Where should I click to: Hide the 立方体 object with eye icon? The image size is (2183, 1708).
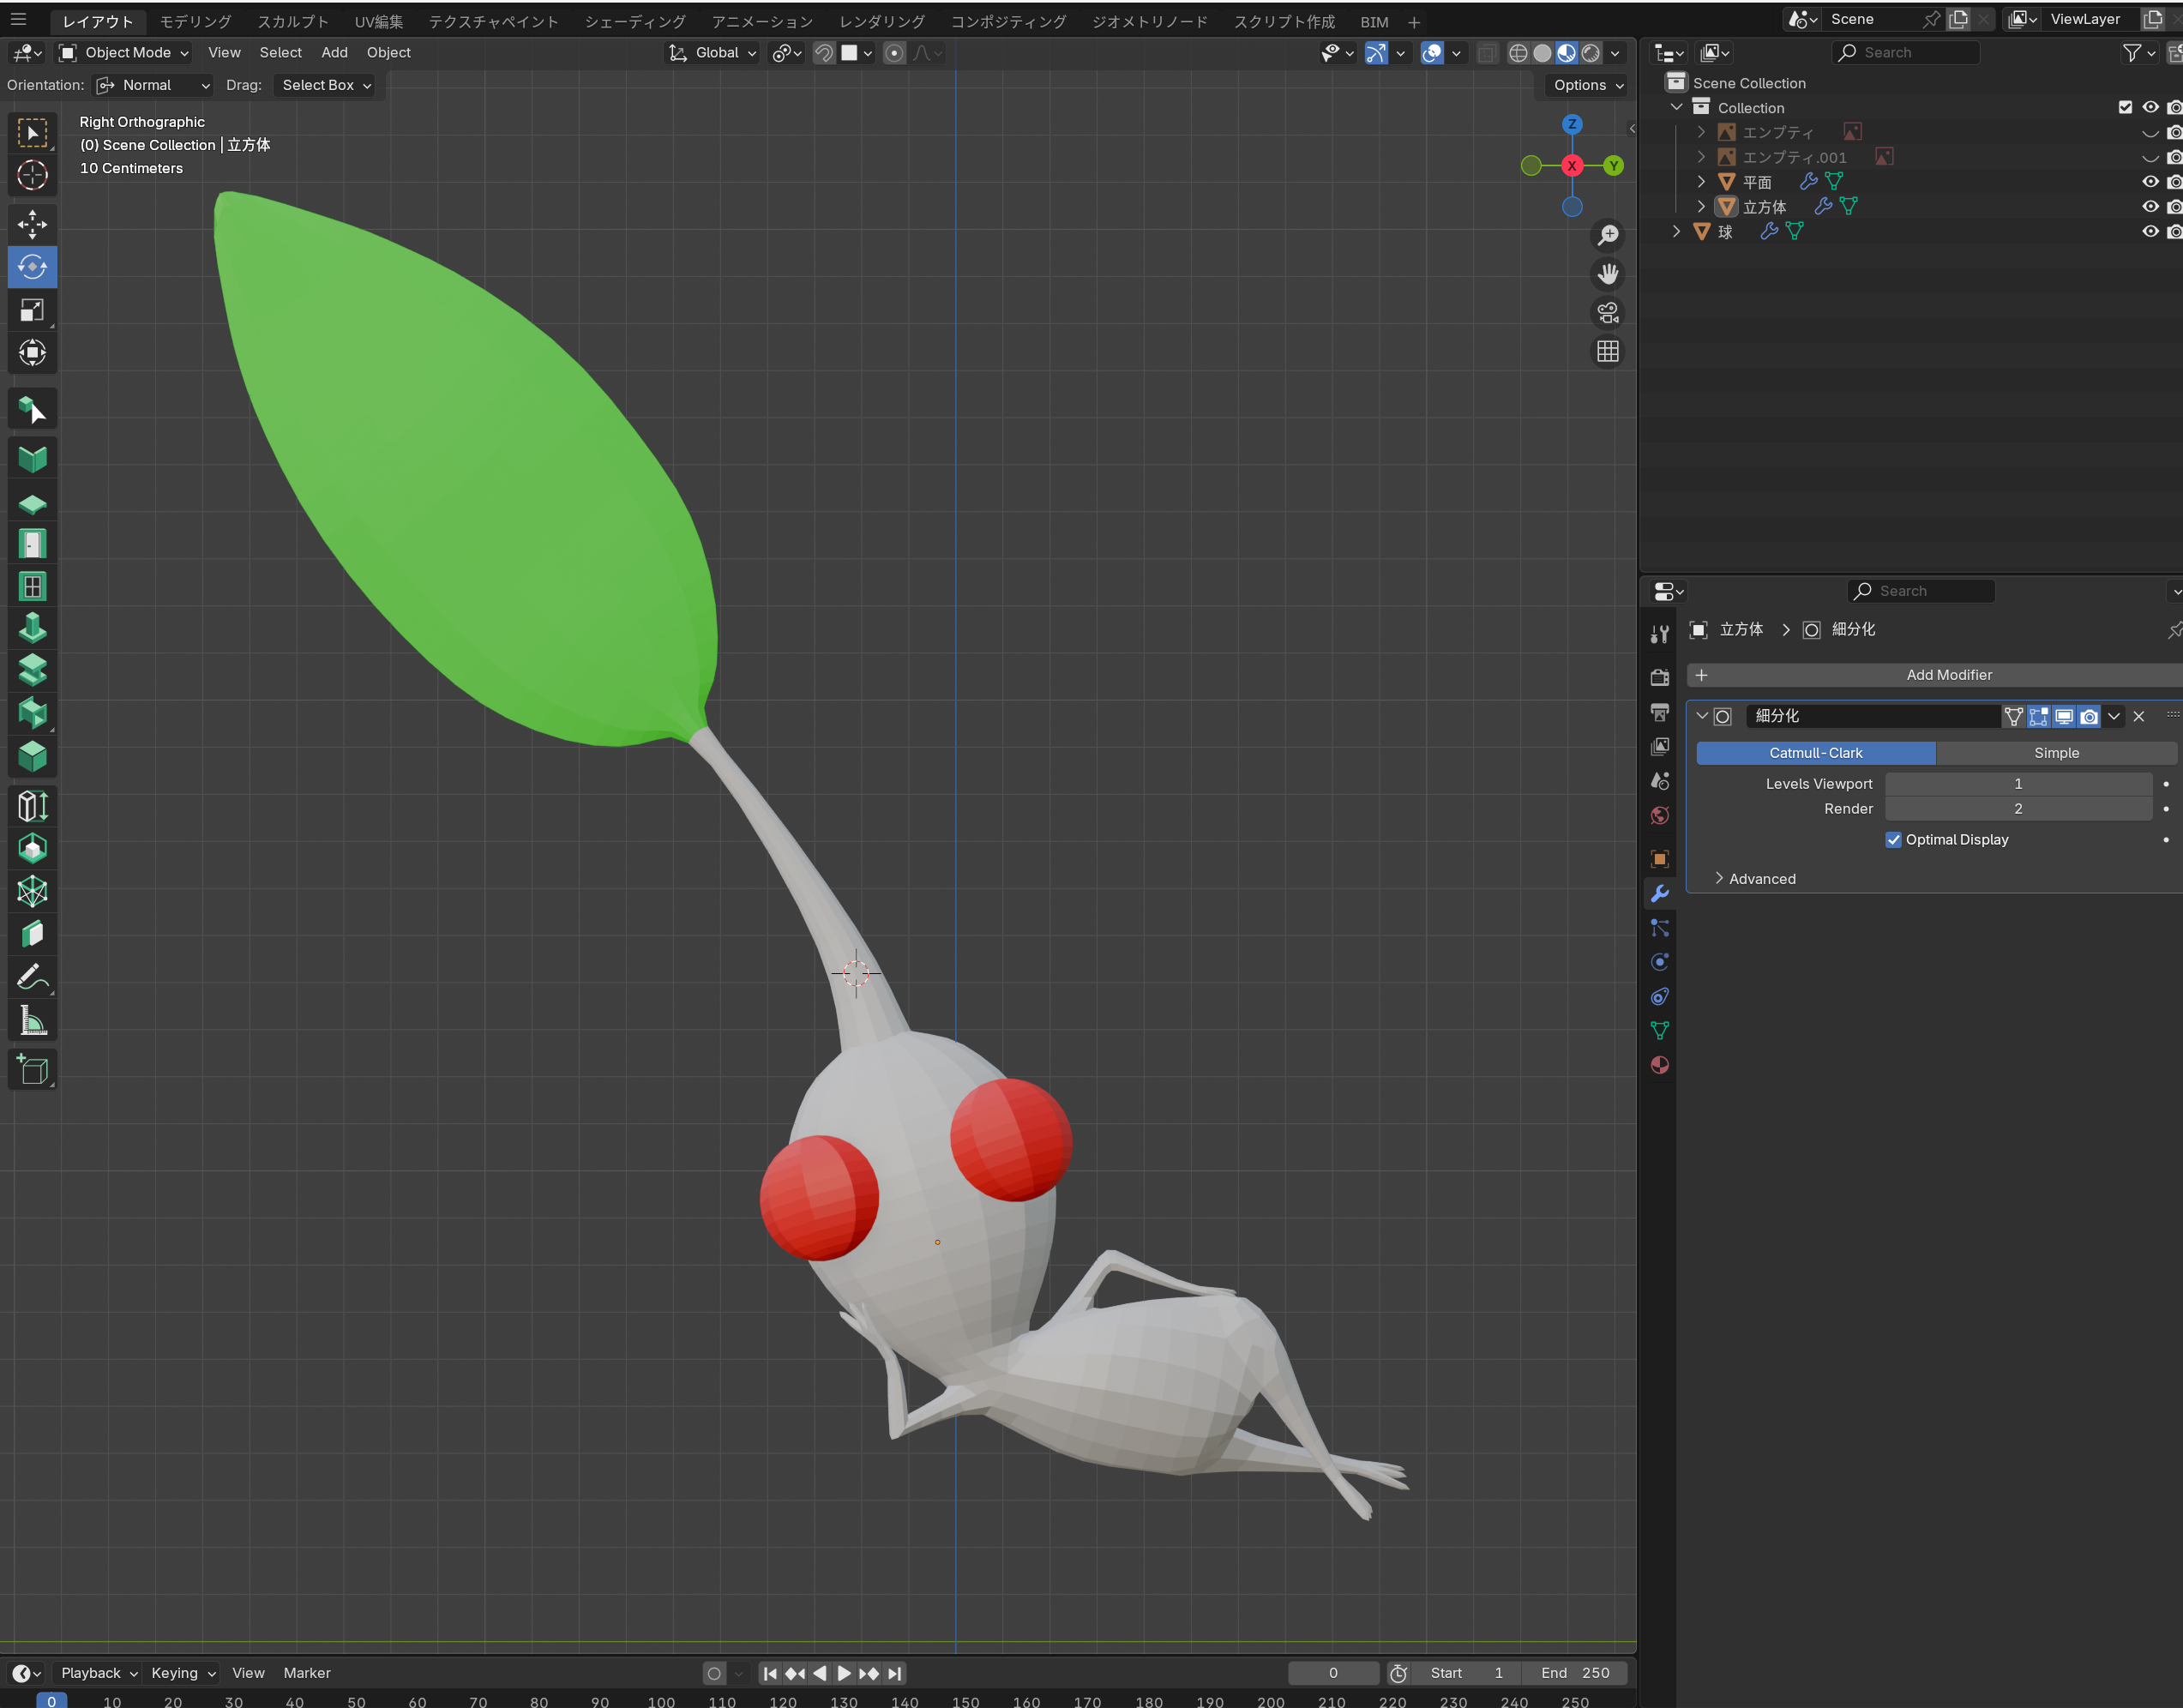tap(2150, 207)
